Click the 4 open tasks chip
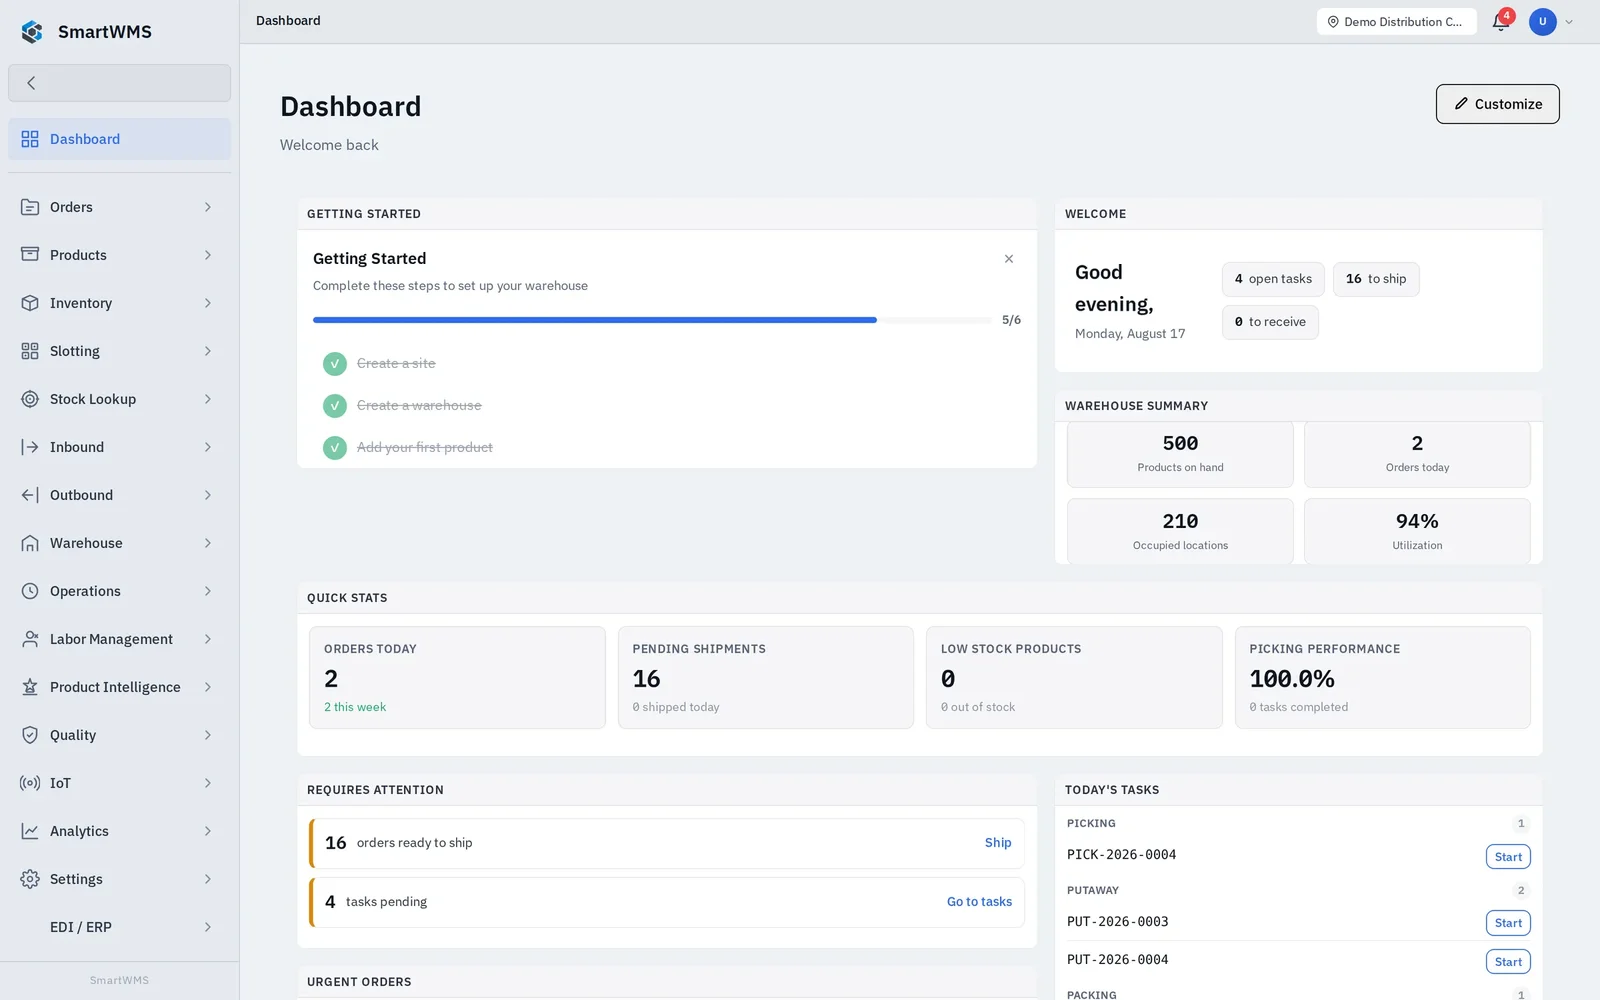This screenshot has height=1000, width=1600. pyautogui.click(x=1273, y=279)
